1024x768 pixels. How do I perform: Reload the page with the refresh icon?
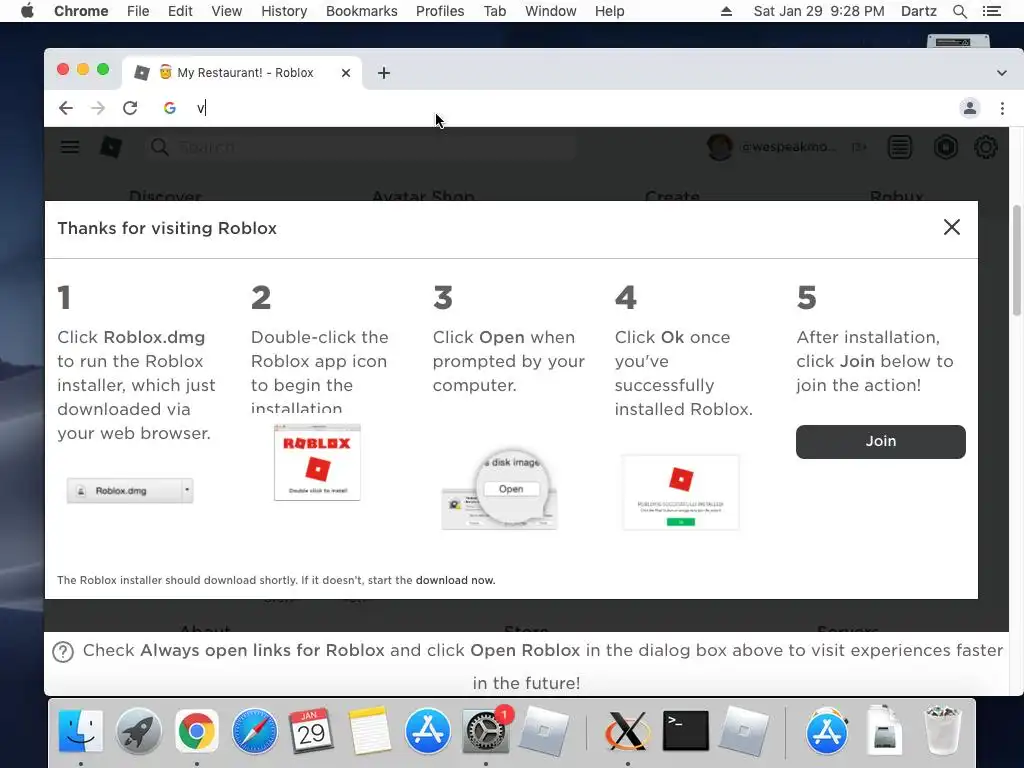point(130,108)
